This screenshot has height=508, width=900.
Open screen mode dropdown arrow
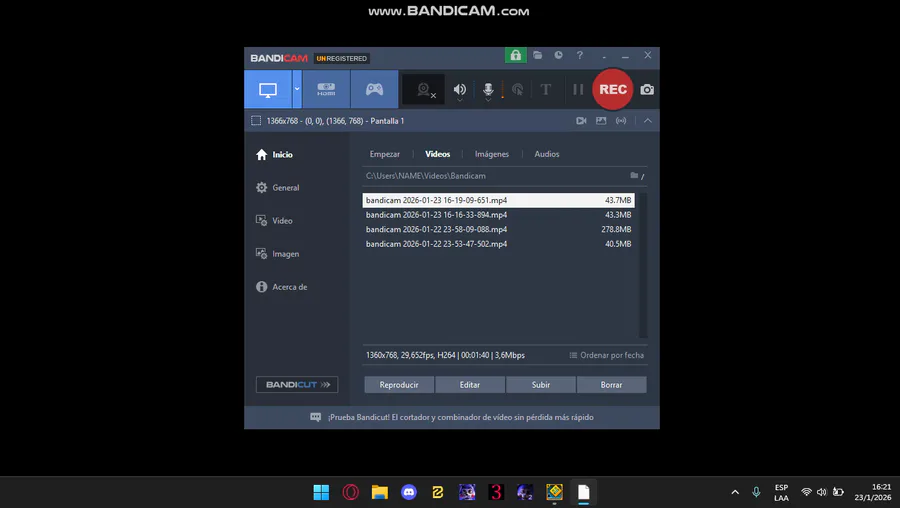pyautogui.click(x=297, y=90)
